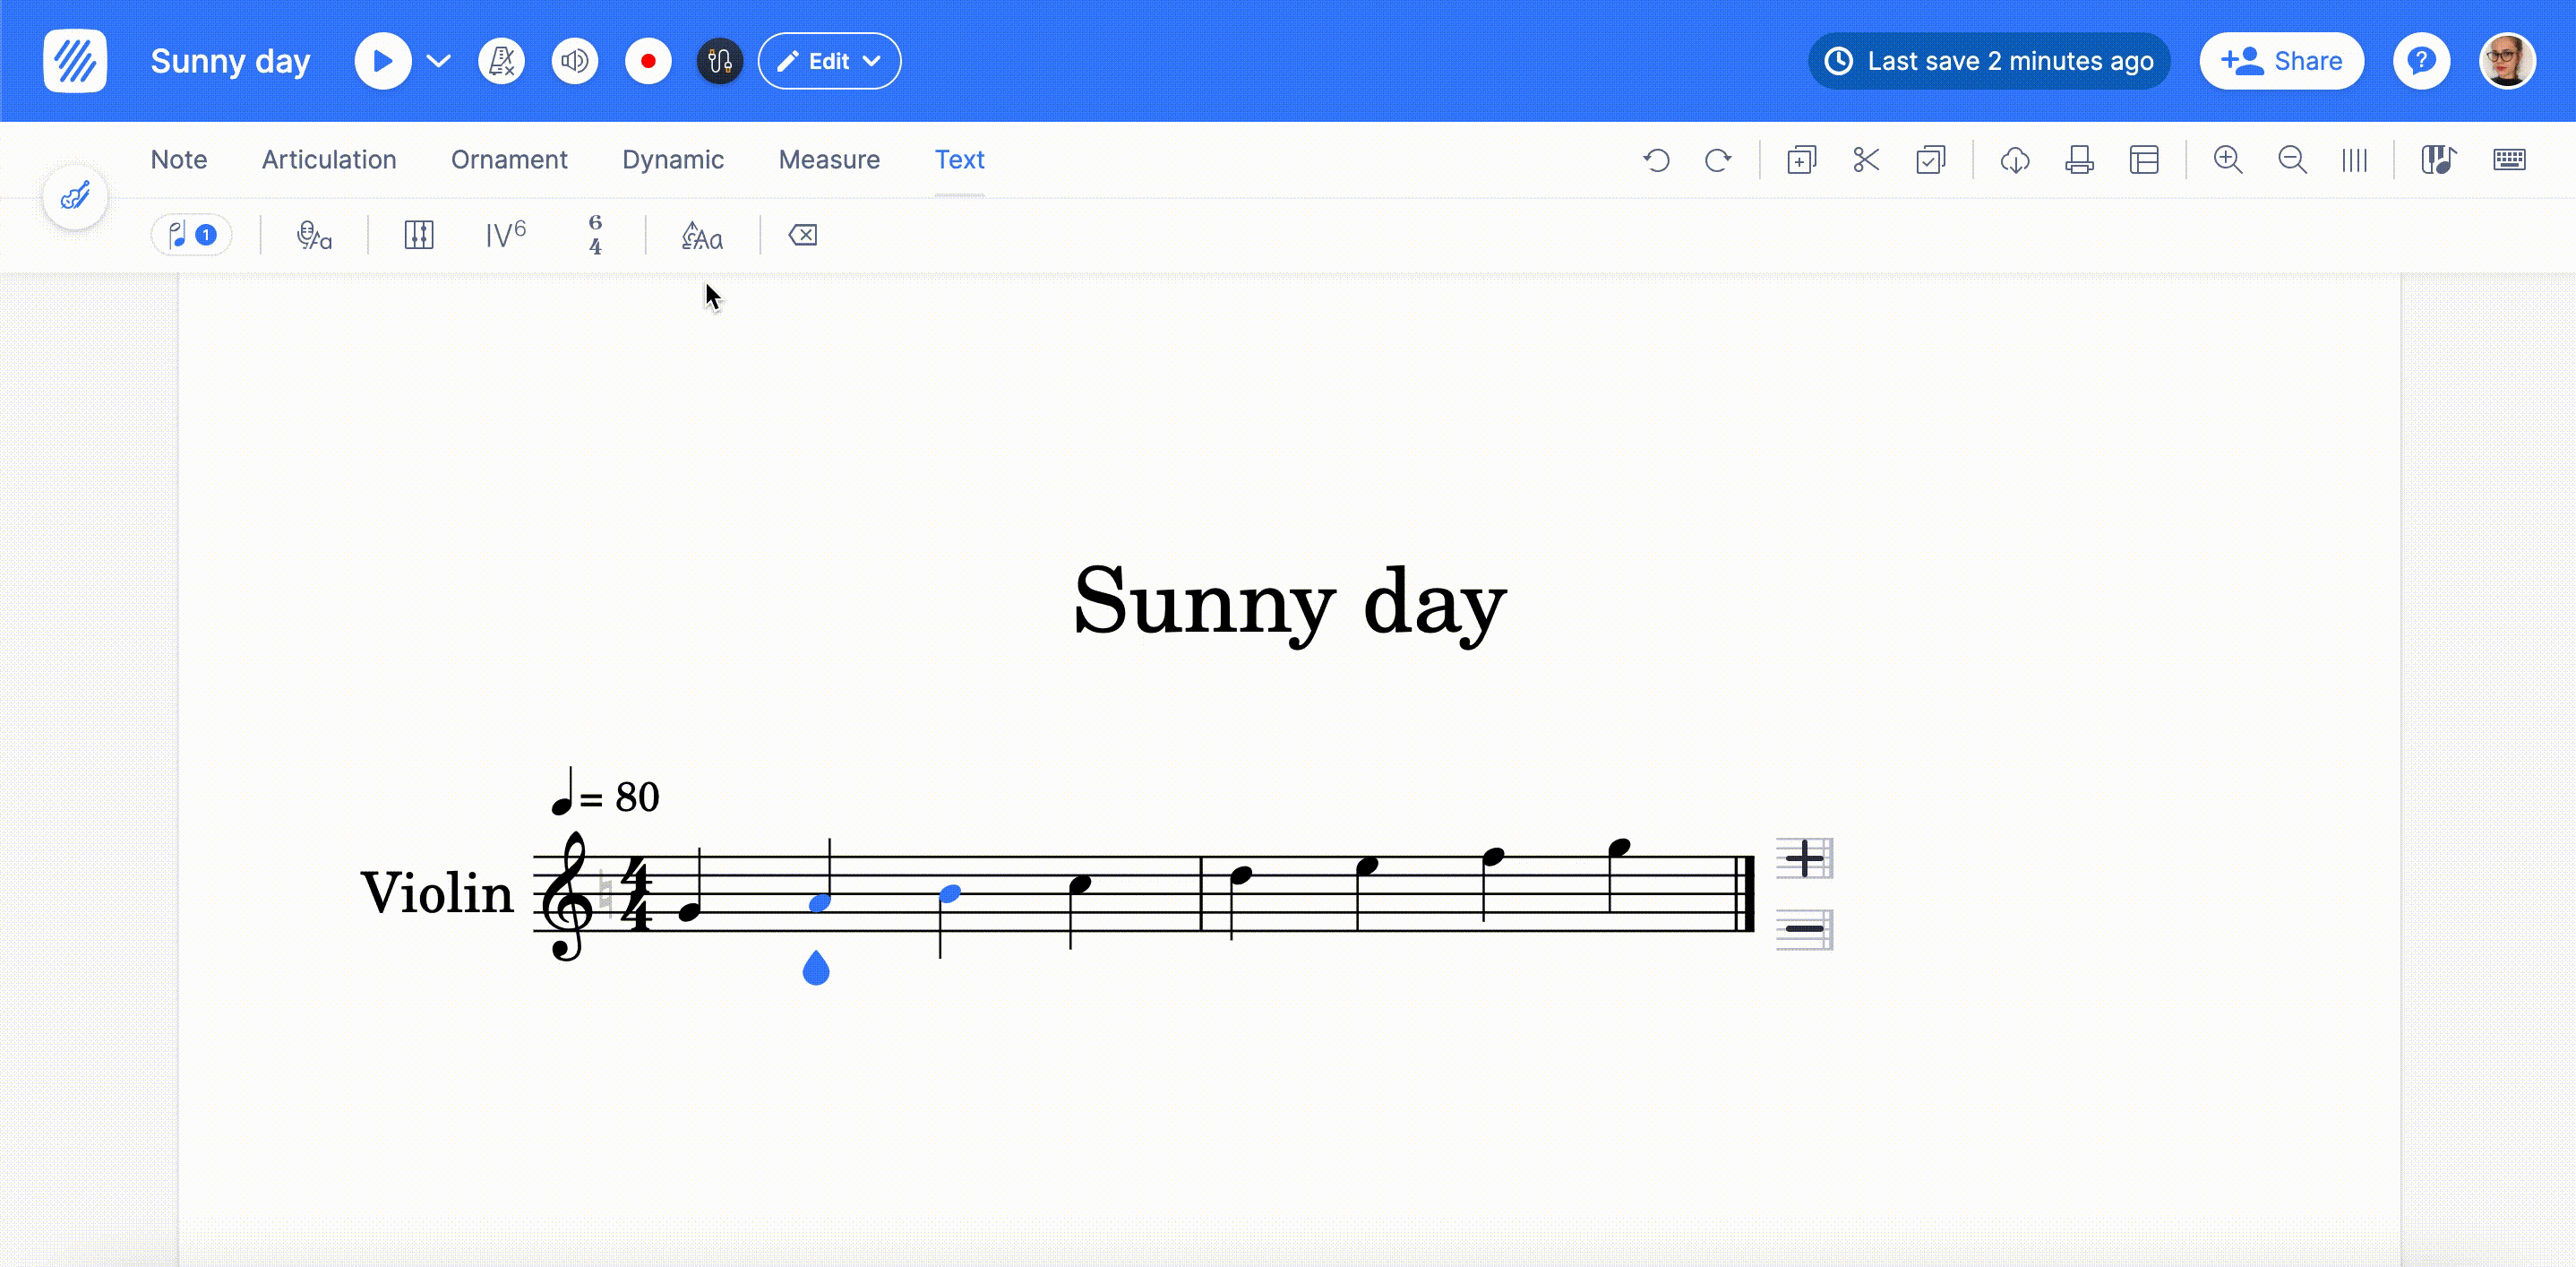Click the record button
Viewport: 2576px width, 1267px height.
[646, 61]
